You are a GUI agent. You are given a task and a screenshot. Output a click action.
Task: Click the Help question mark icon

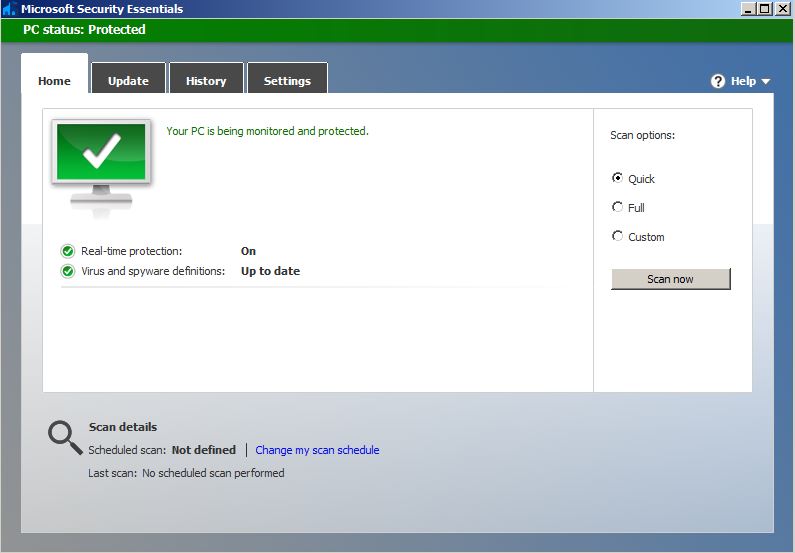click(x=718, y=81)
